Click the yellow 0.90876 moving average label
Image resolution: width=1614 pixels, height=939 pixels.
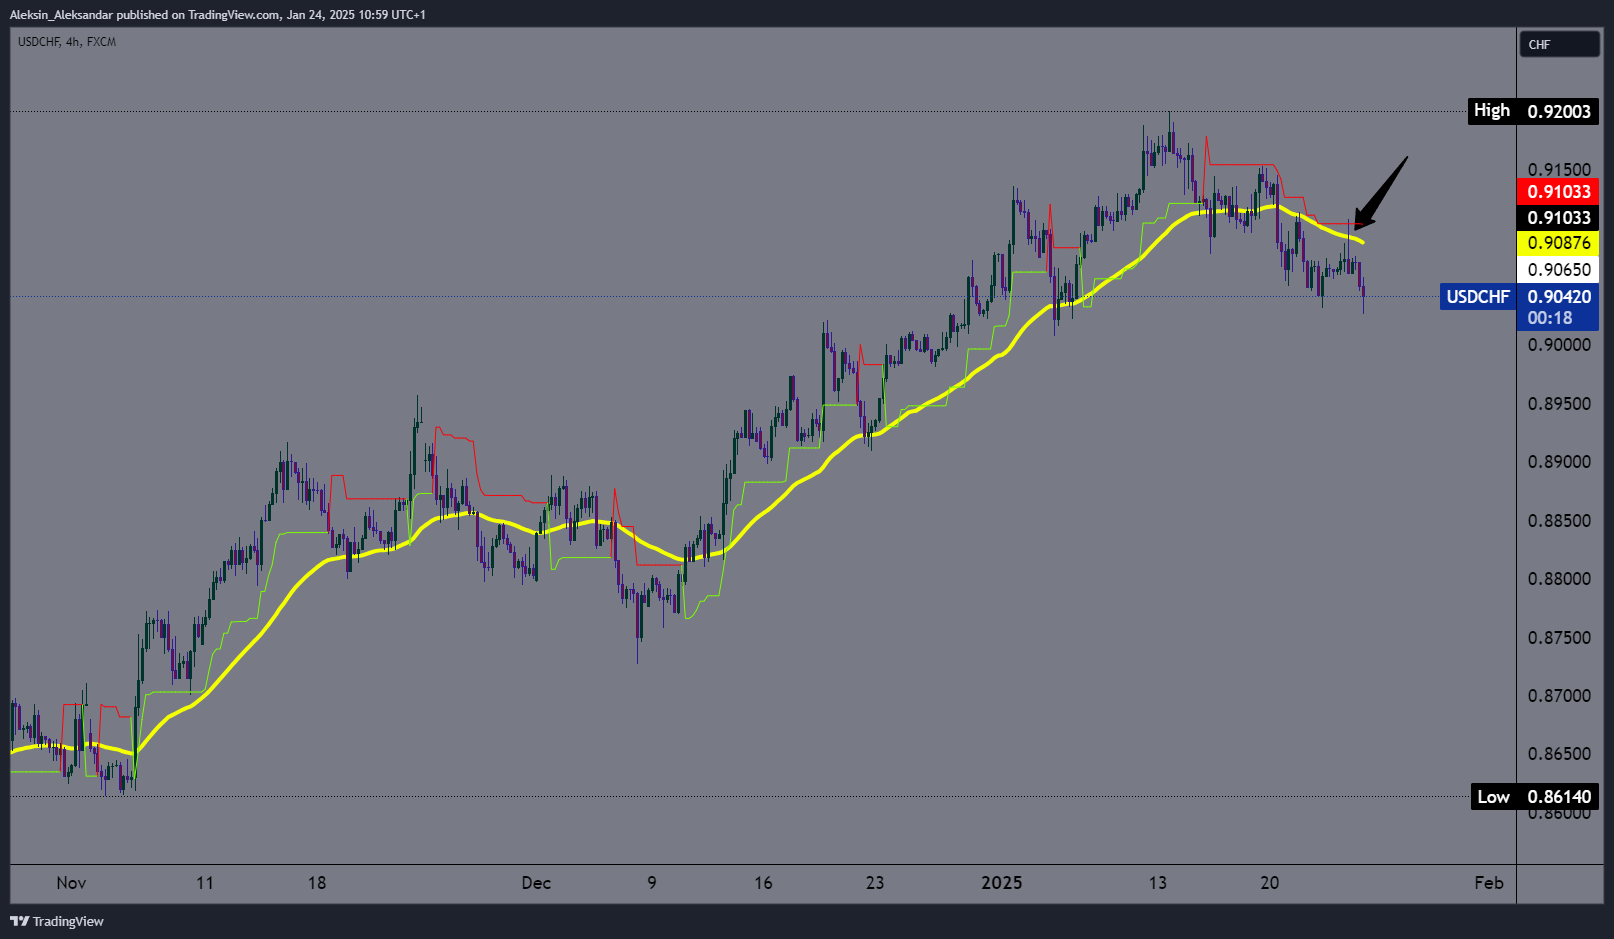[1558, 243]
